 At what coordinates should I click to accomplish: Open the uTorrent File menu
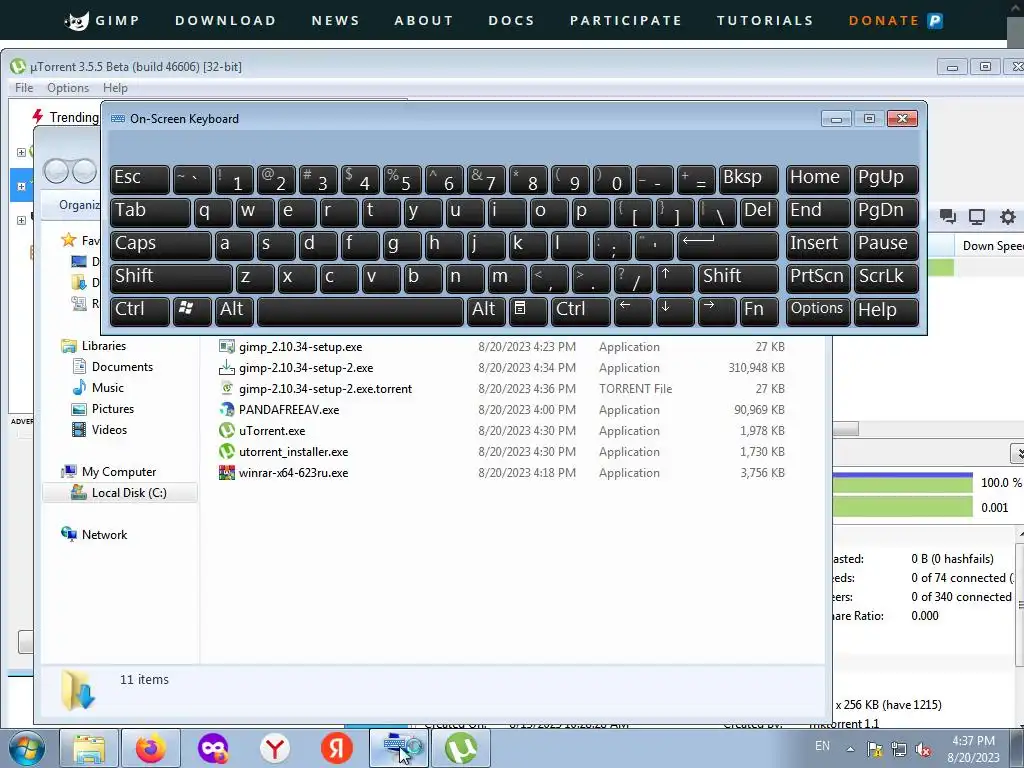(24, 88)
